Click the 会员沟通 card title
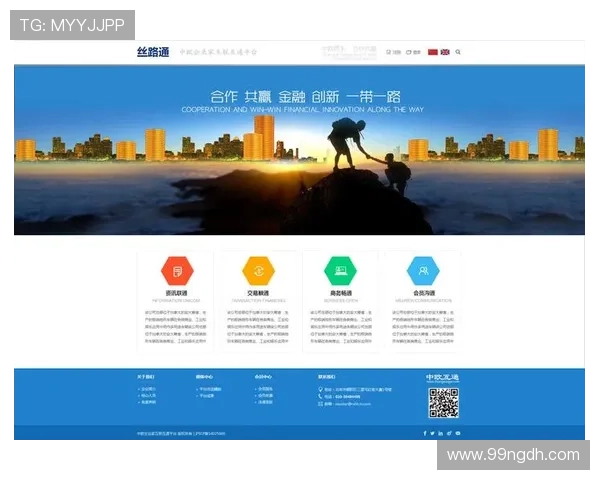600x480 pixels. (423, 294)
